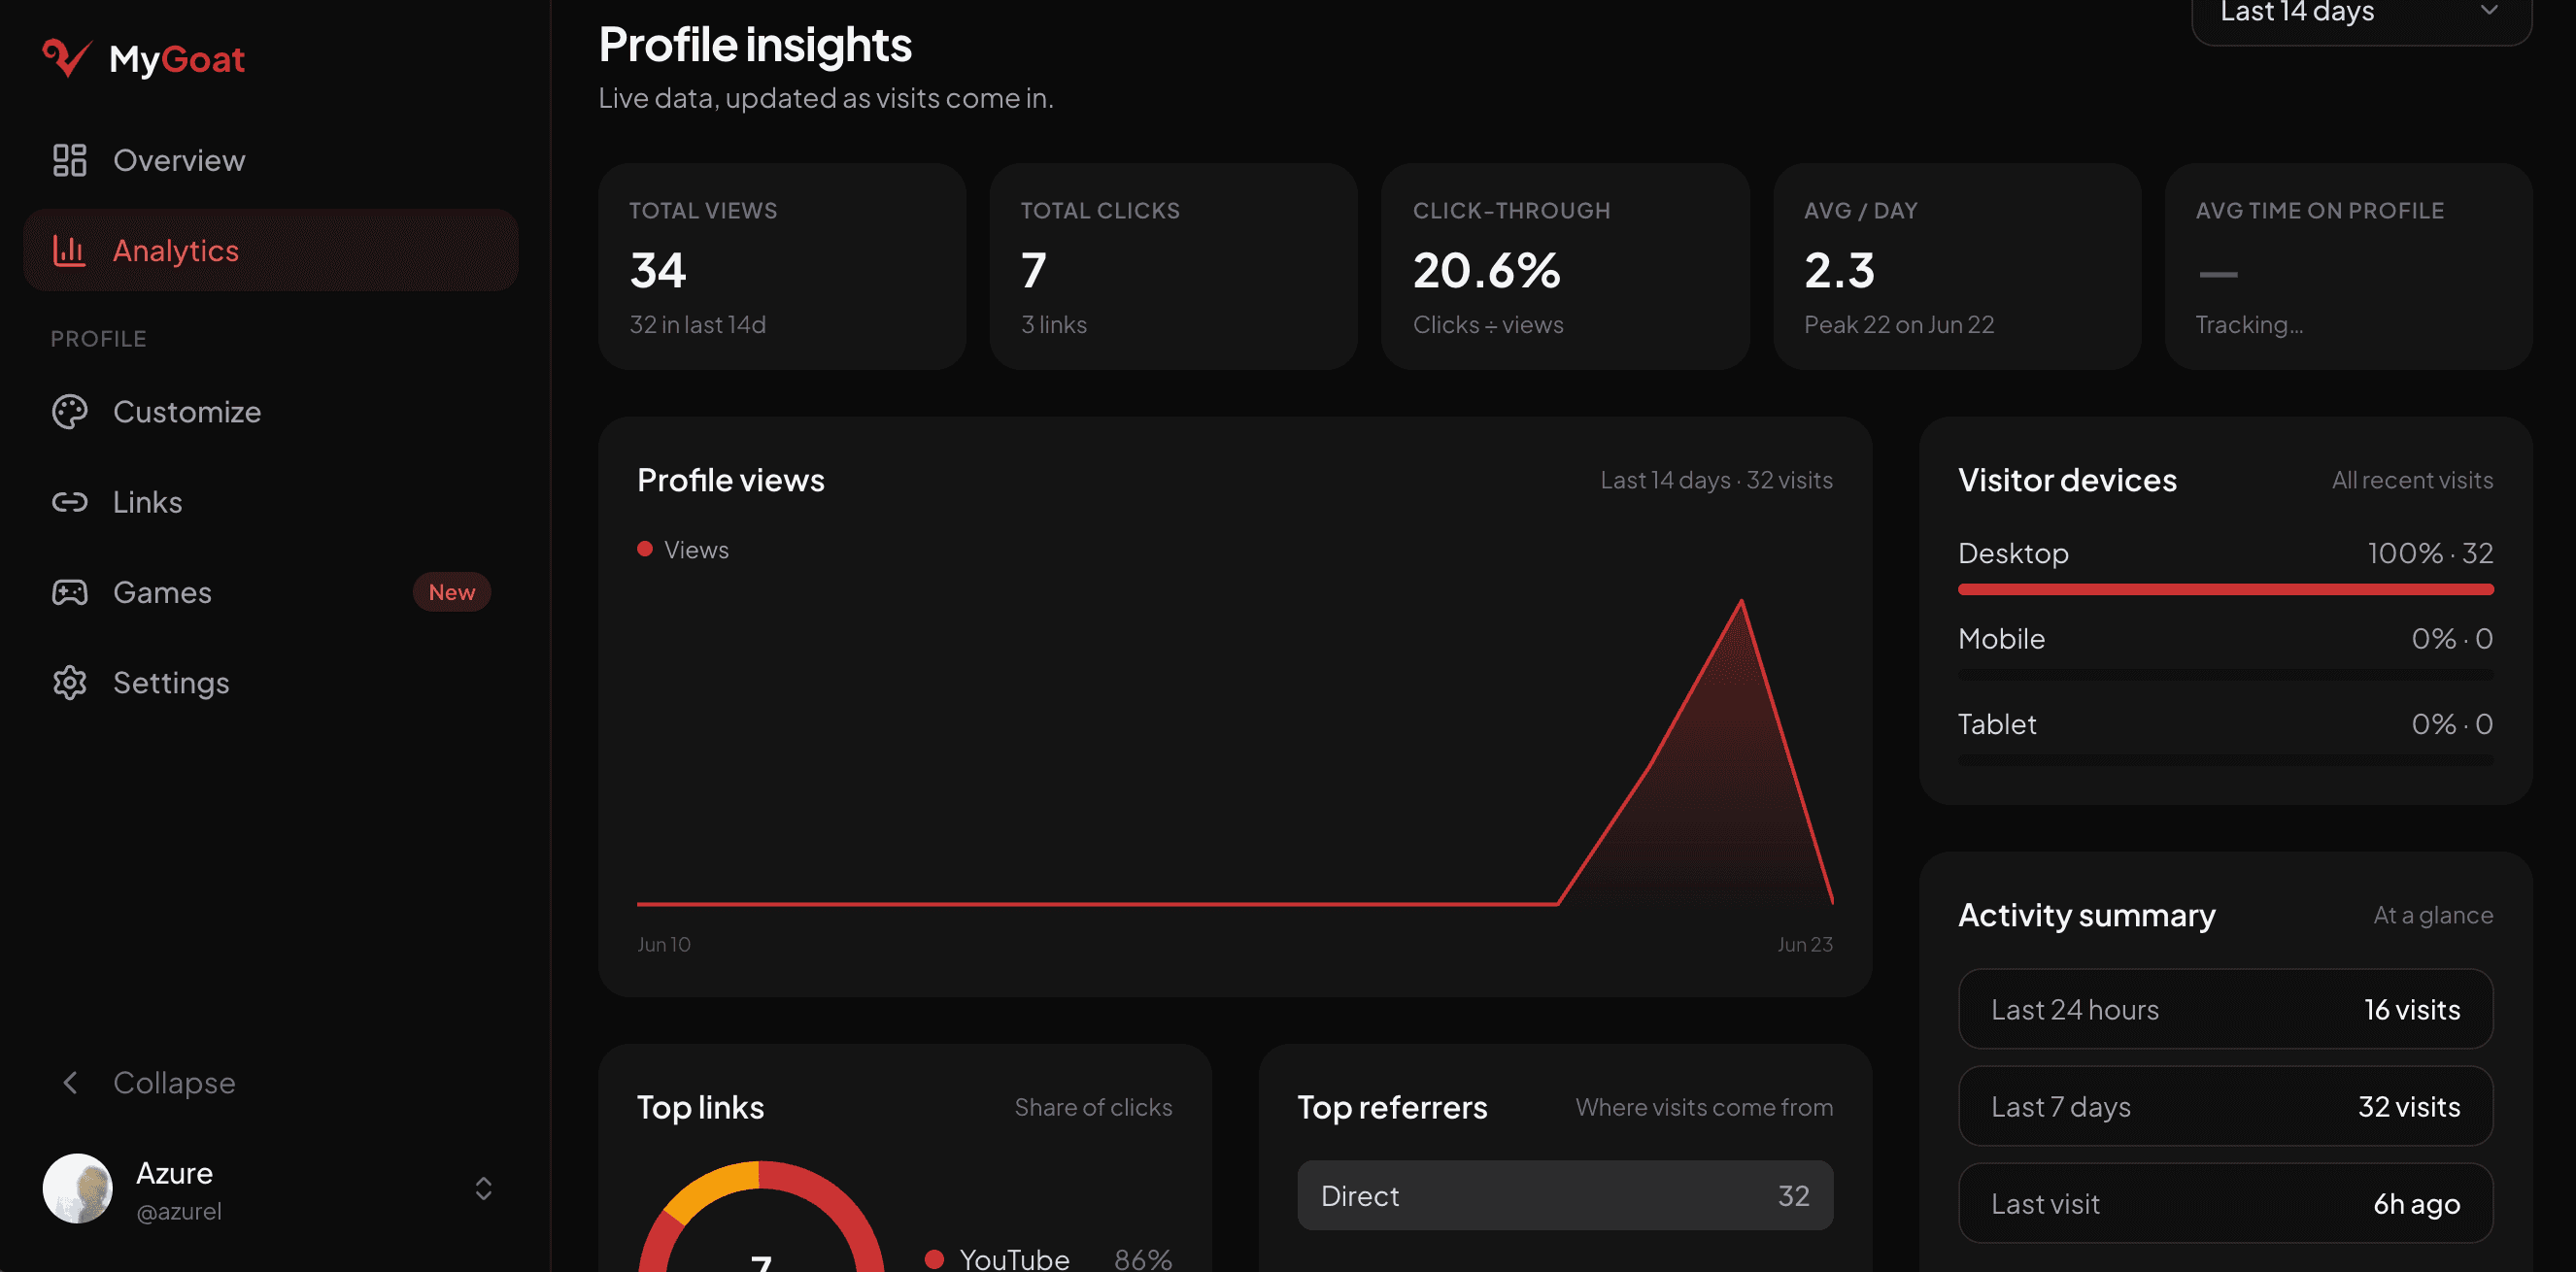This screenshot has width=2576, height=1272.
Task: Click the Customize palette icon
Action: 69,412
